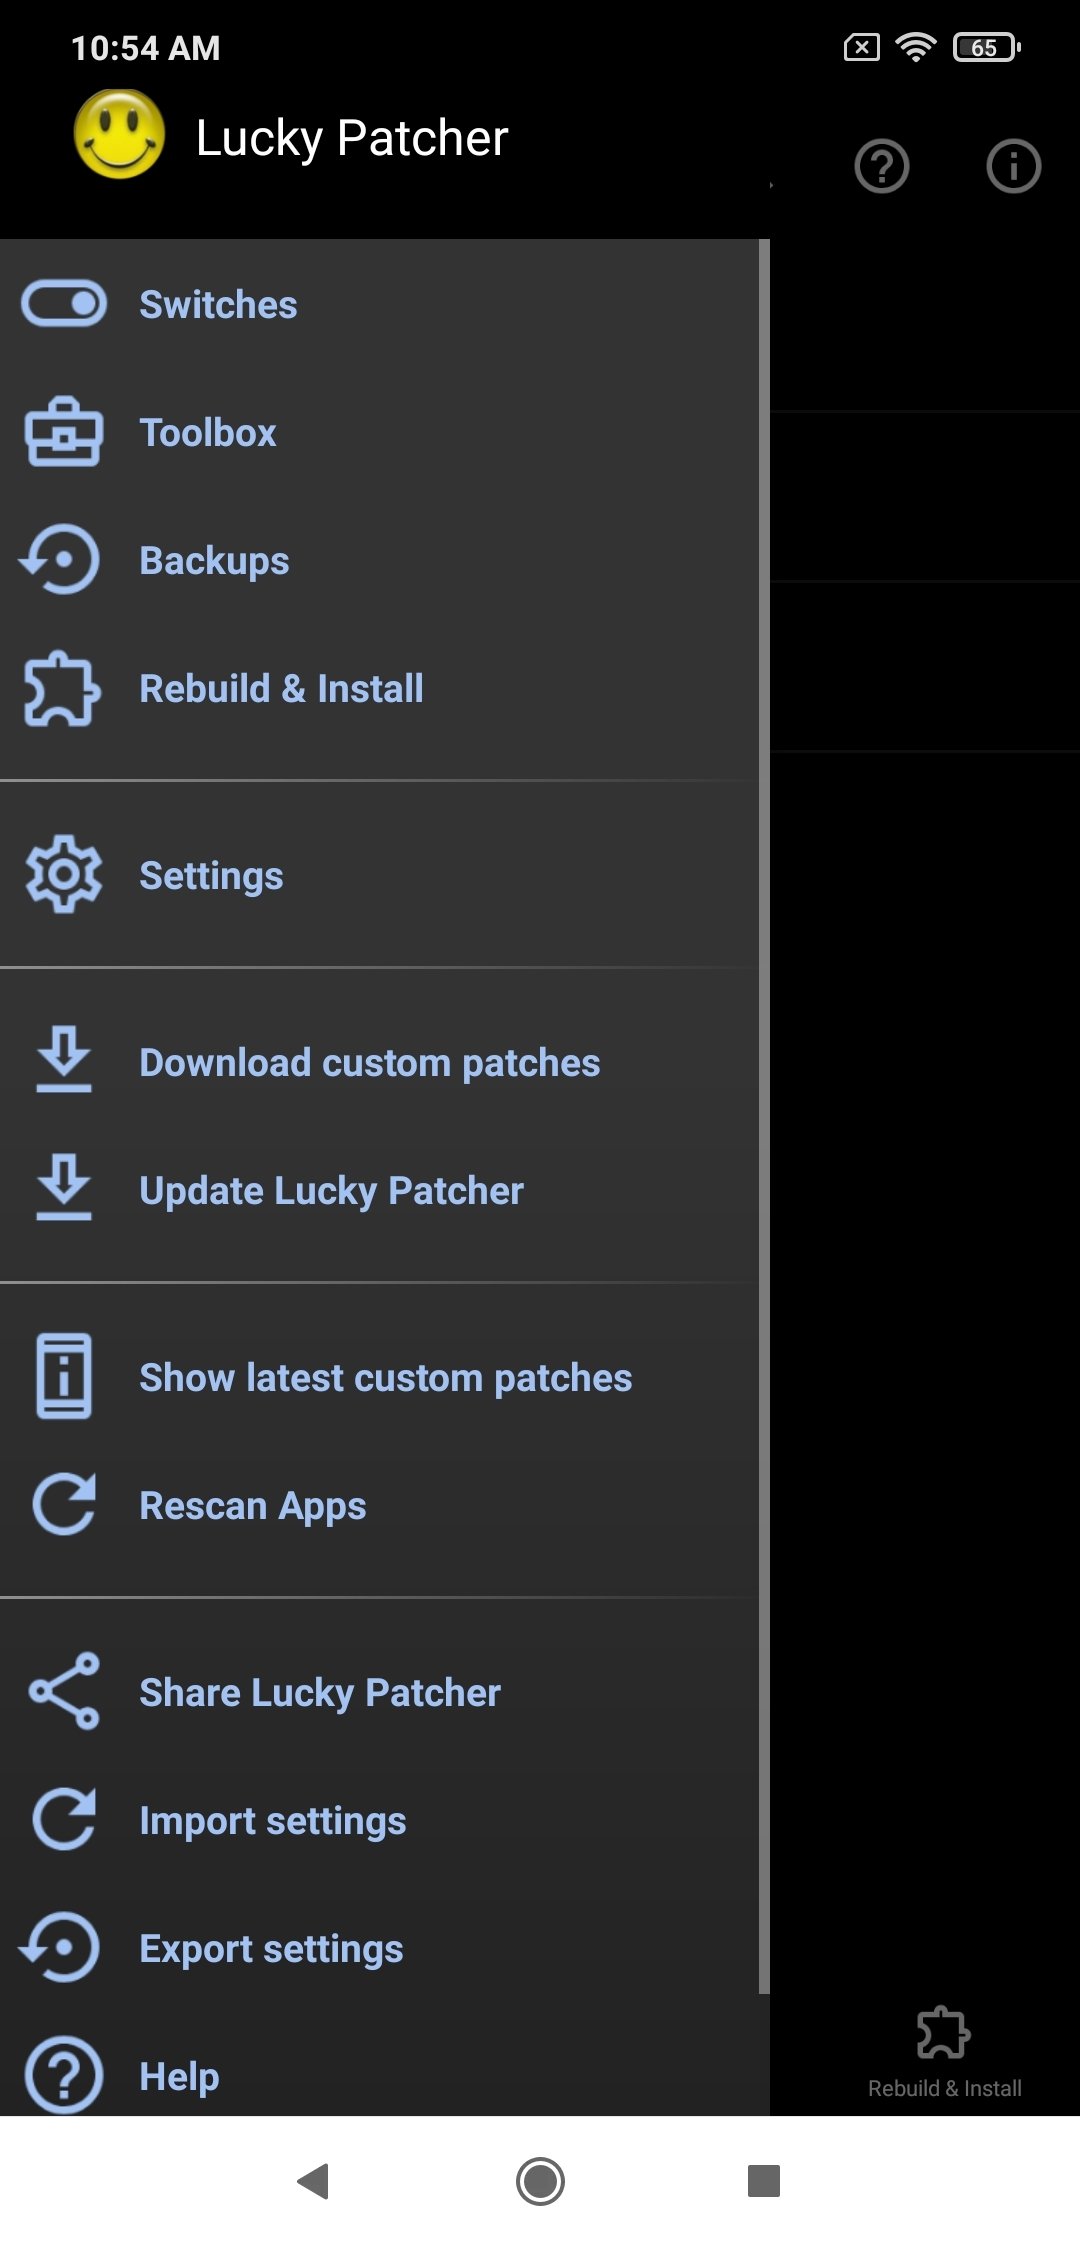Tap the Share Lucky Patcher share icon
The image size is (1080, 2246).
coord(64,1691)
